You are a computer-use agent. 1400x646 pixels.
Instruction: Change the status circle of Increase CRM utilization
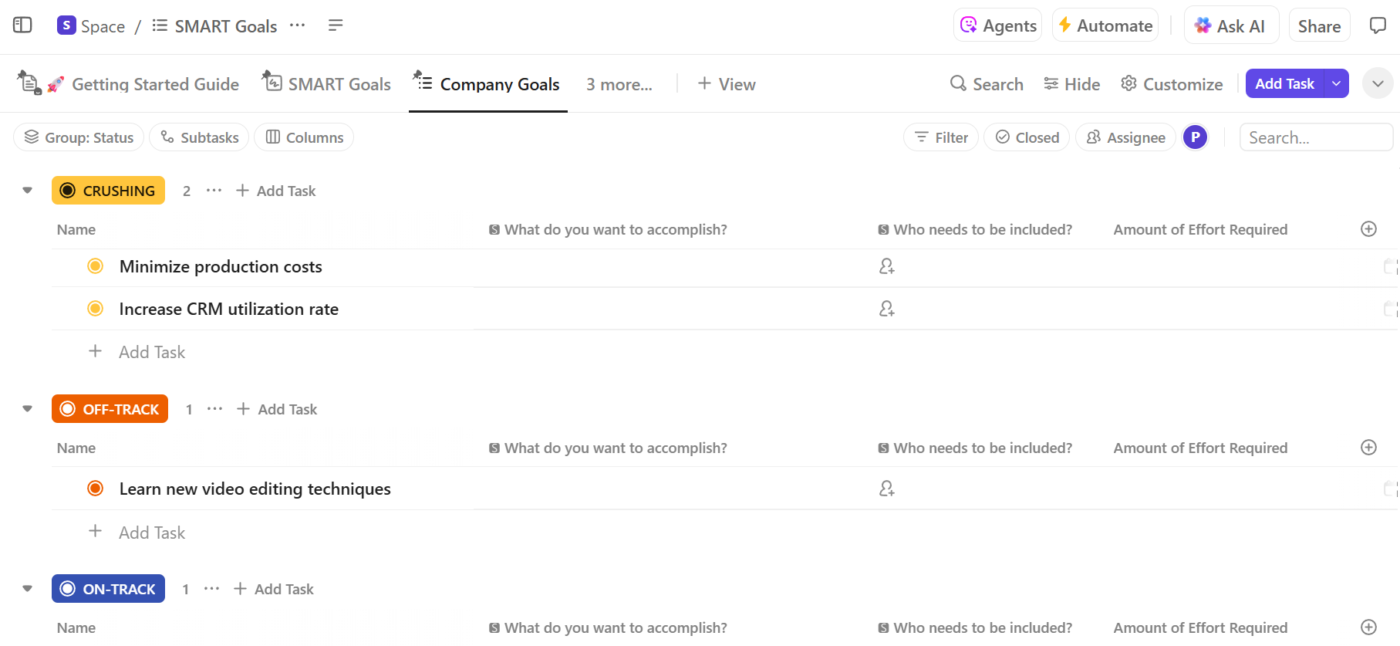pos(95,308)
